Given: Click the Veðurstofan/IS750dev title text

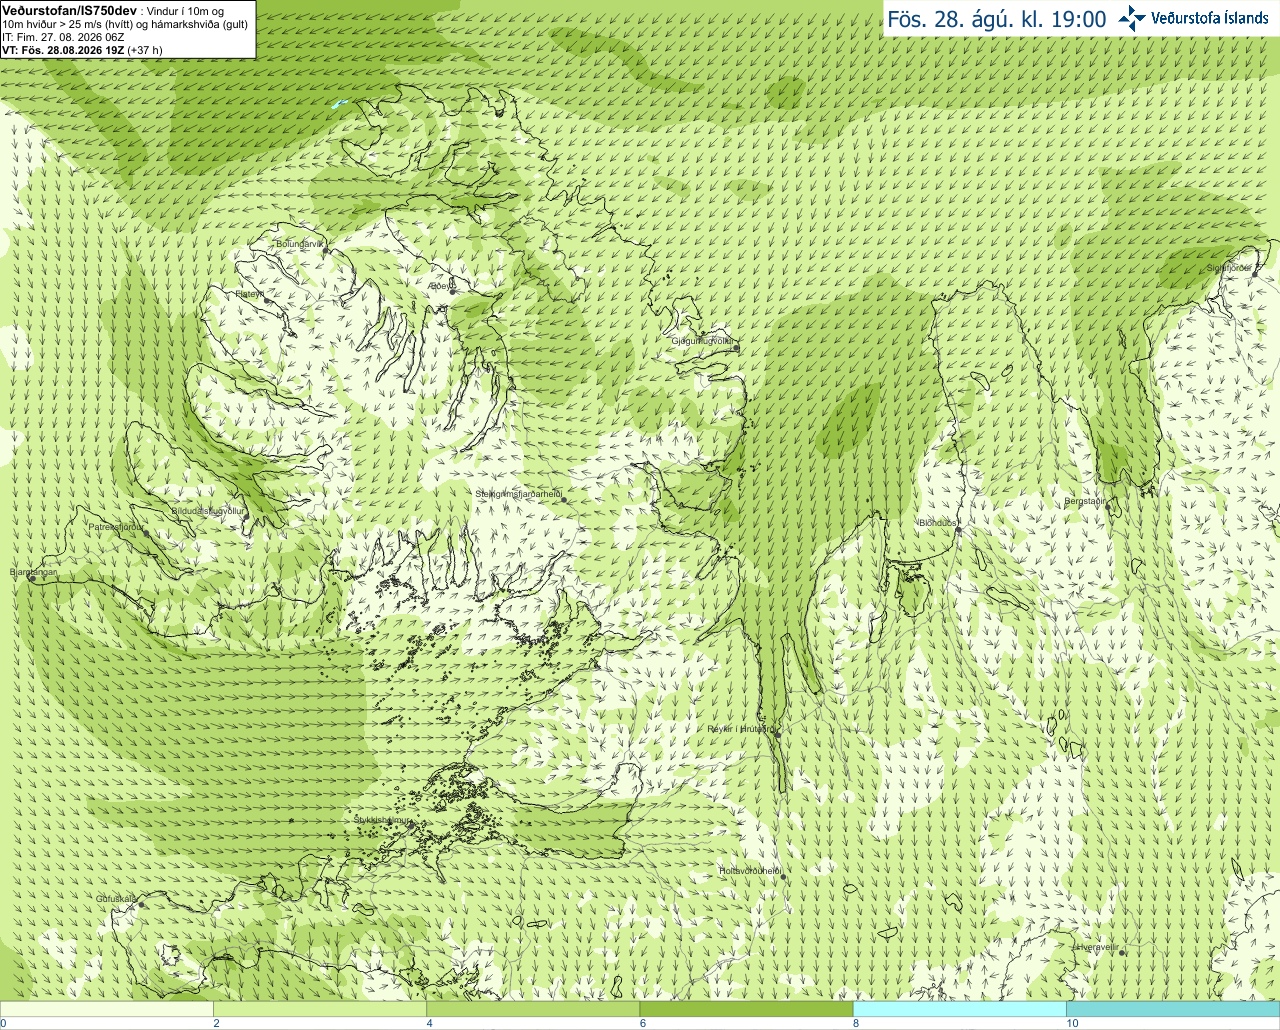Looking at the screenshot, I should point(69,10).
